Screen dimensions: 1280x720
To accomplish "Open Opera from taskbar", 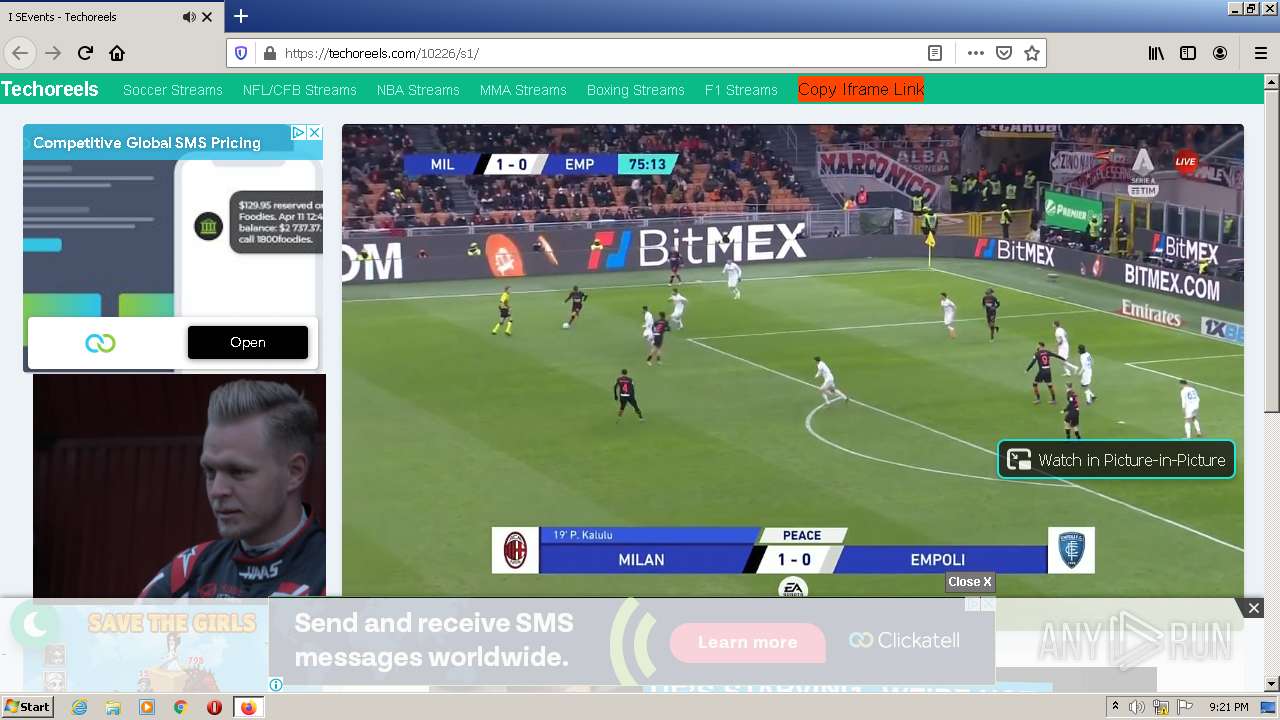I will point(214,707).
